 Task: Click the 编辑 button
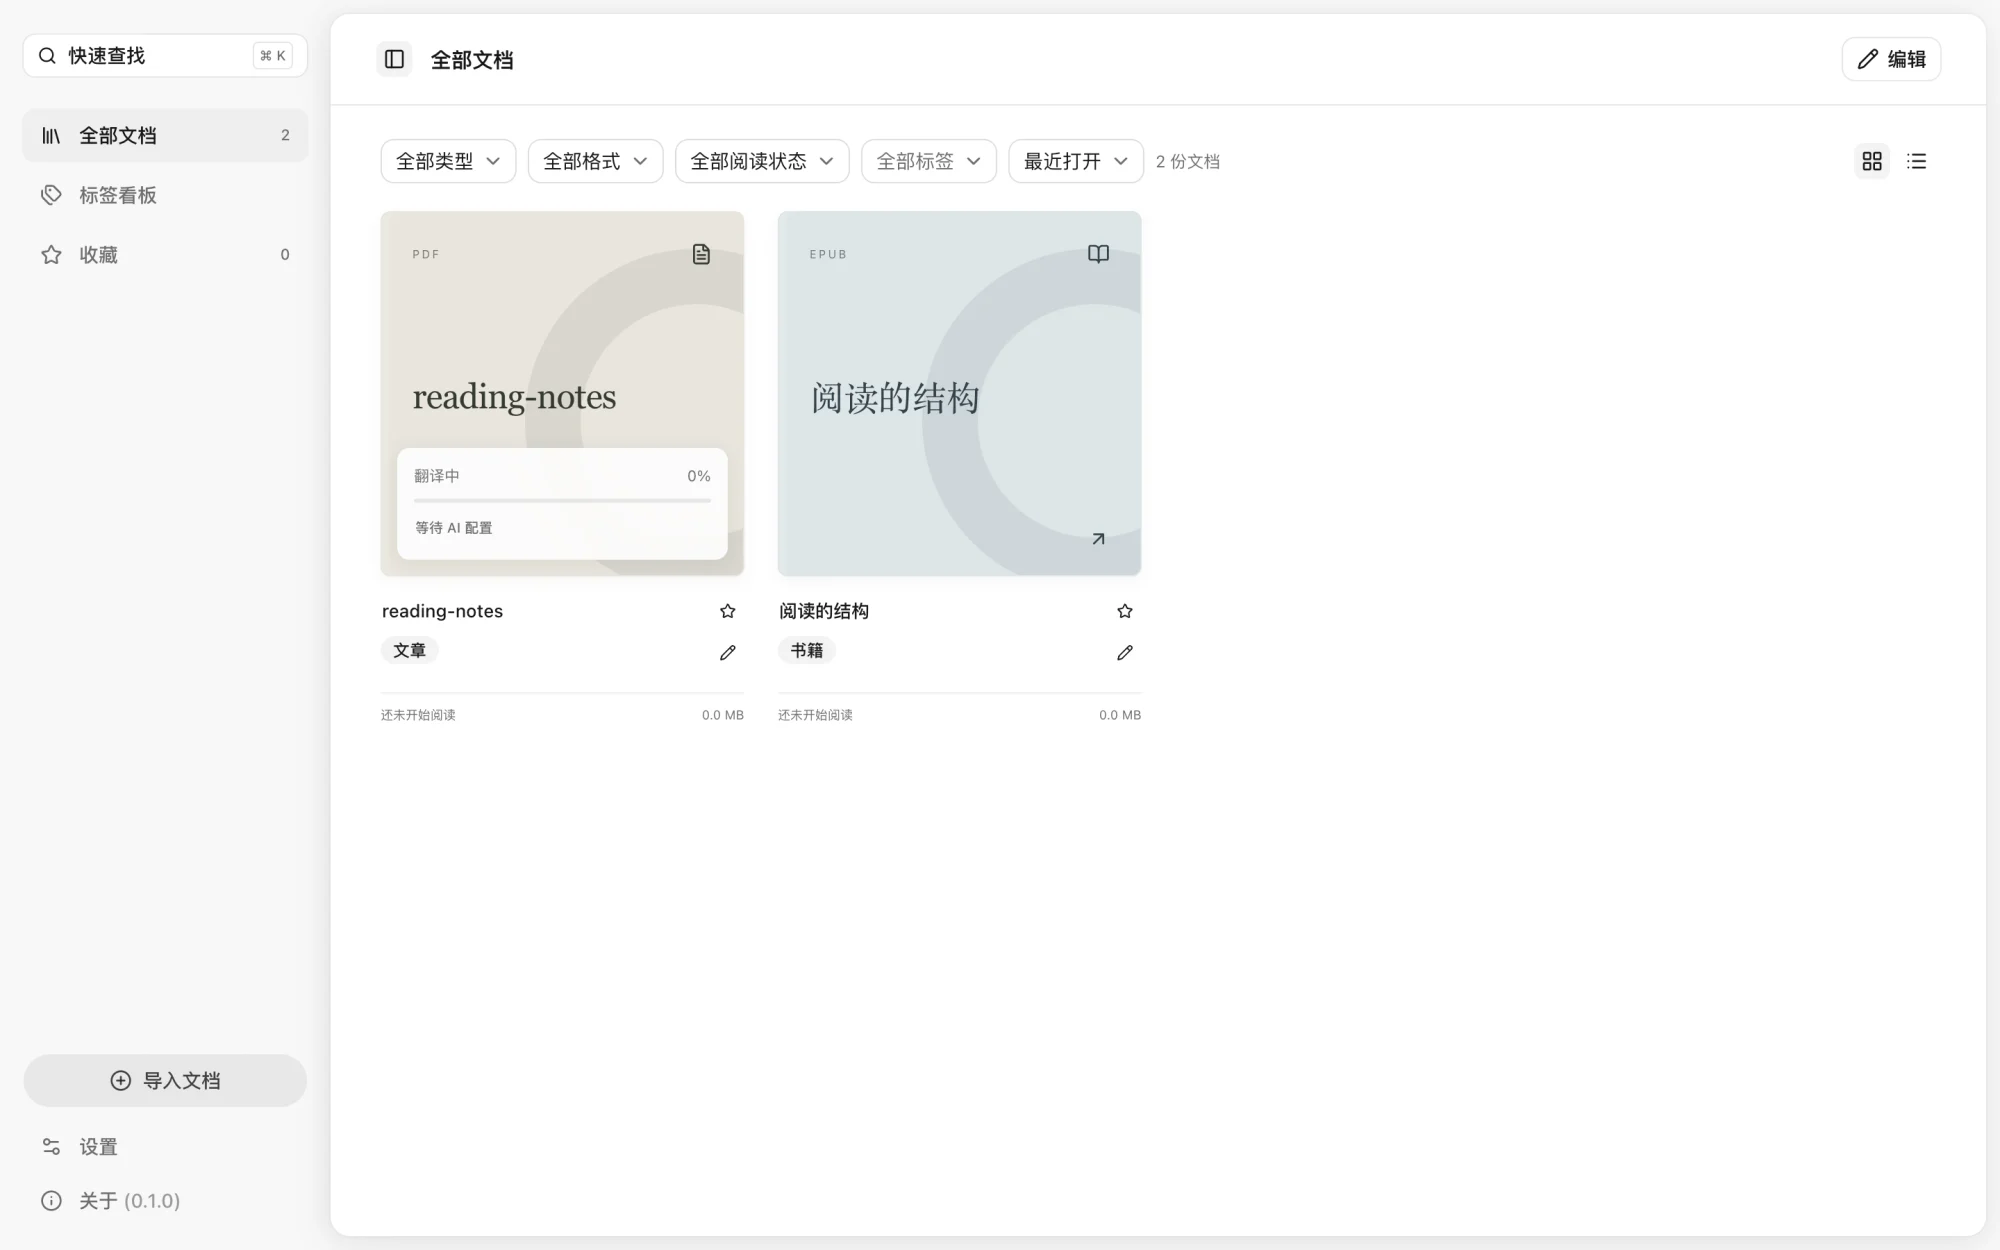[1891, 59]
